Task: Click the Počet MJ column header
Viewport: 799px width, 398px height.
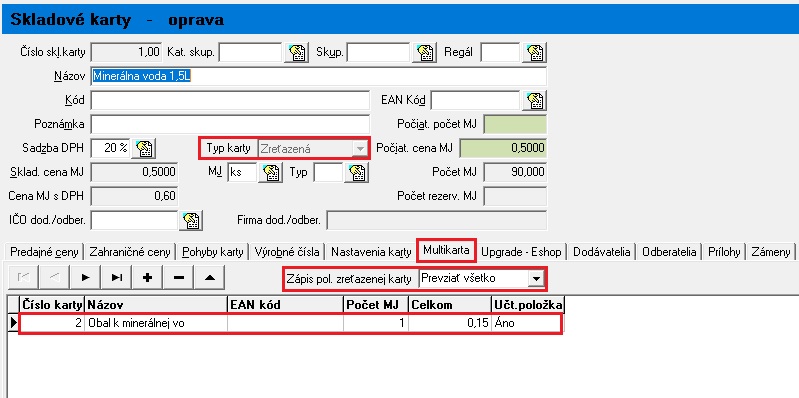Action: (376, 305)
